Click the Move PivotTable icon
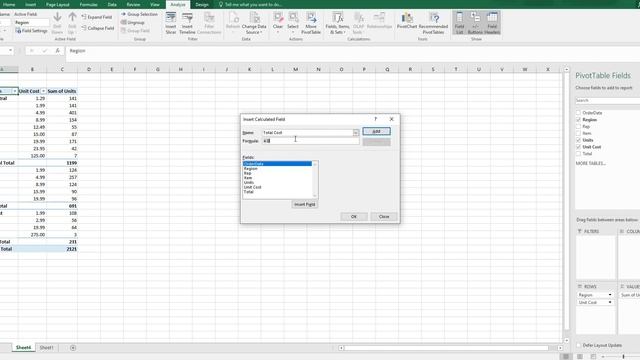640x360 pixels. [x=311, y=23]
